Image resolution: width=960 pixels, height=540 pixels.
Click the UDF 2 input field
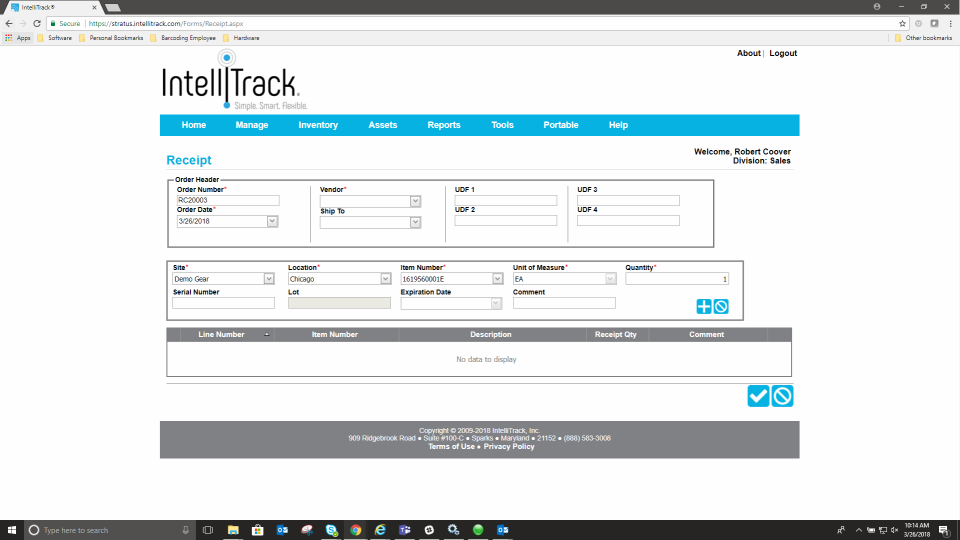(x=506, y=220)
